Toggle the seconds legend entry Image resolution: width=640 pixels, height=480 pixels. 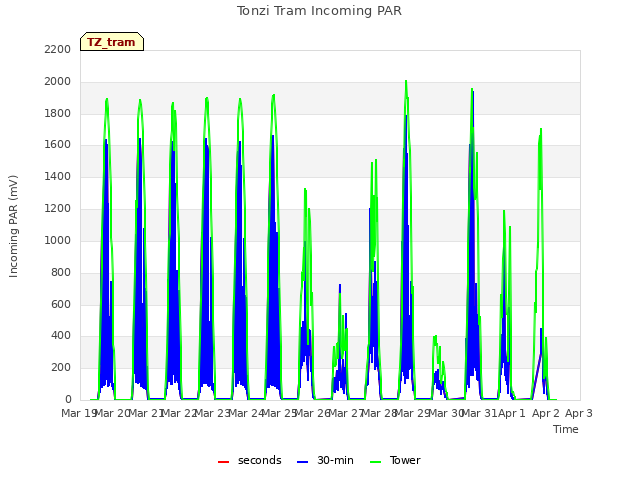pyautogui.click(x=249, y=460)
